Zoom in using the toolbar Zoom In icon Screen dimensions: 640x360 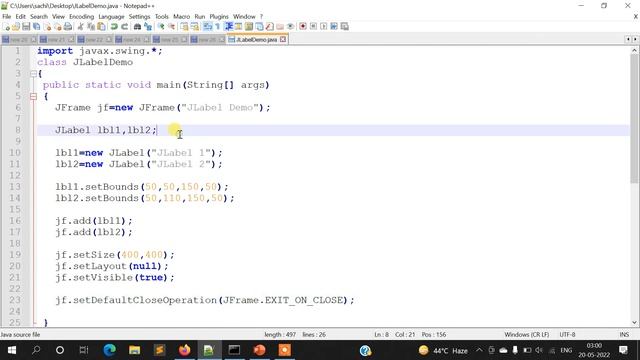pyautogui.click(x=161, y=27)
